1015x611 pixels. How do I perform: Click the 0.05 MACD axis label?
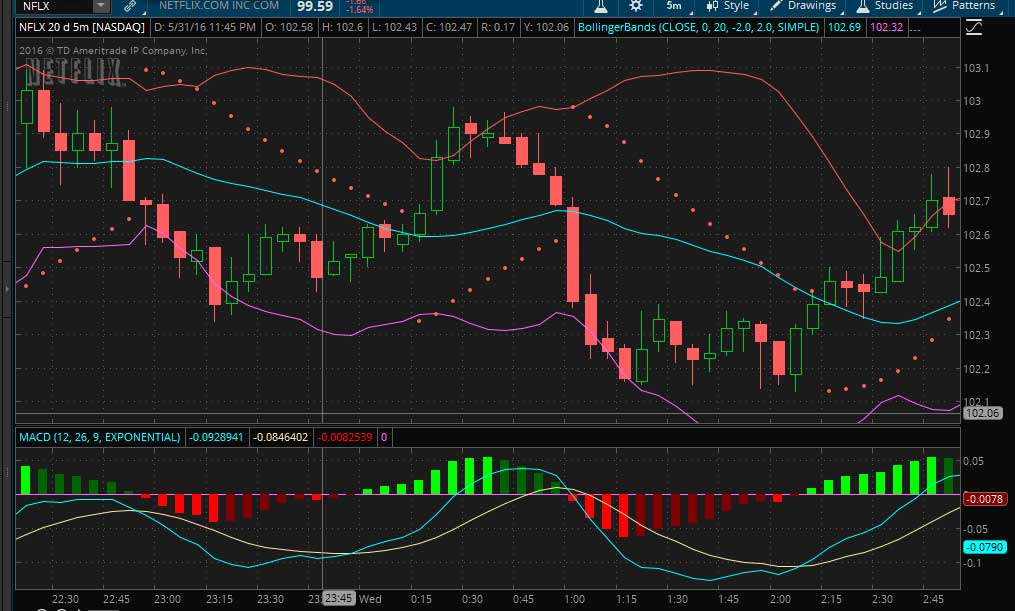click(x=973, y=461)
